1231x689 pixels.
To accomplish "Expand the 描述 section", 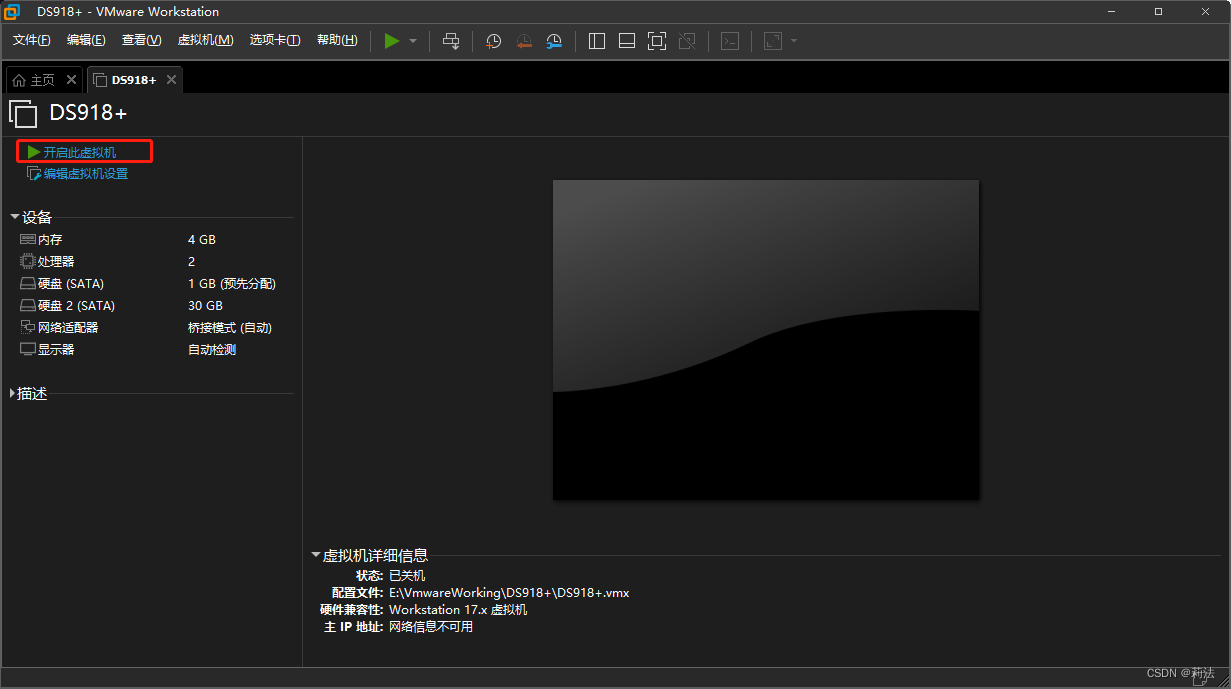I will pyautogui.click(x=13, y=394).
